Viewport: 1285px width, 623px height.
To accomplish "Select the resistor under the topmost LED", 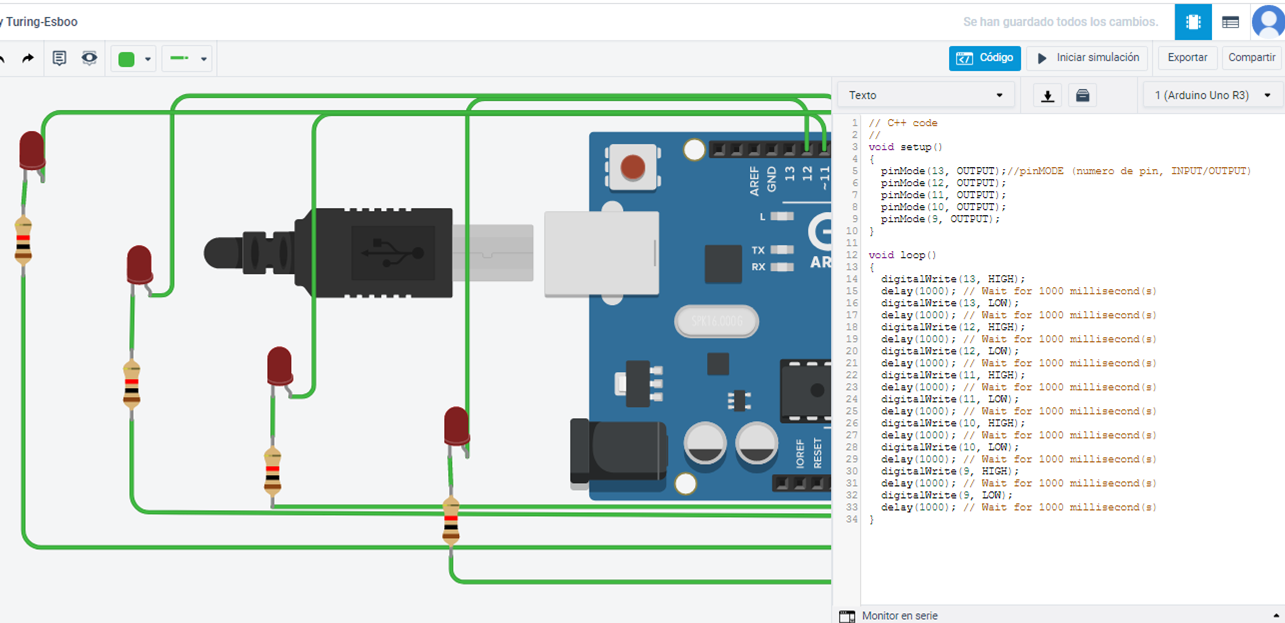I will click(x=24, y=240).
